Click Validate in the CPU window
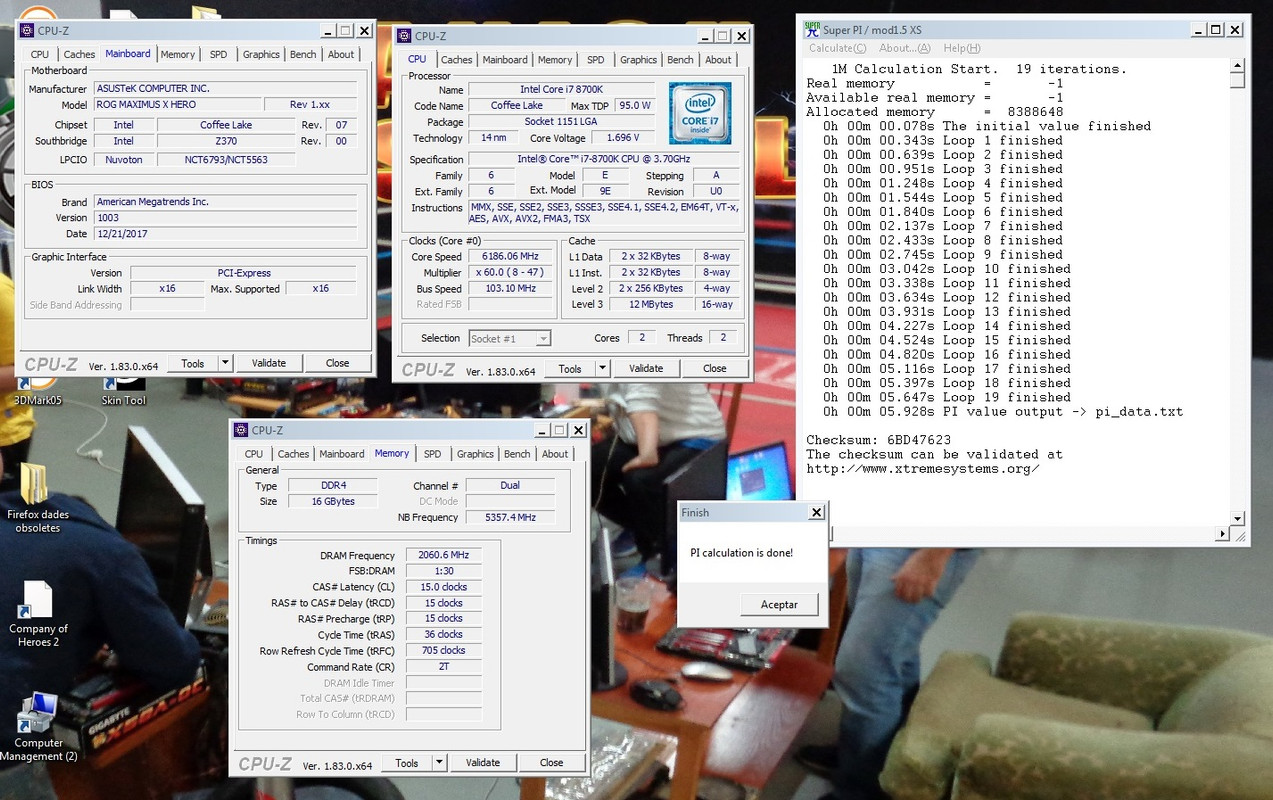 click(645, 368)
